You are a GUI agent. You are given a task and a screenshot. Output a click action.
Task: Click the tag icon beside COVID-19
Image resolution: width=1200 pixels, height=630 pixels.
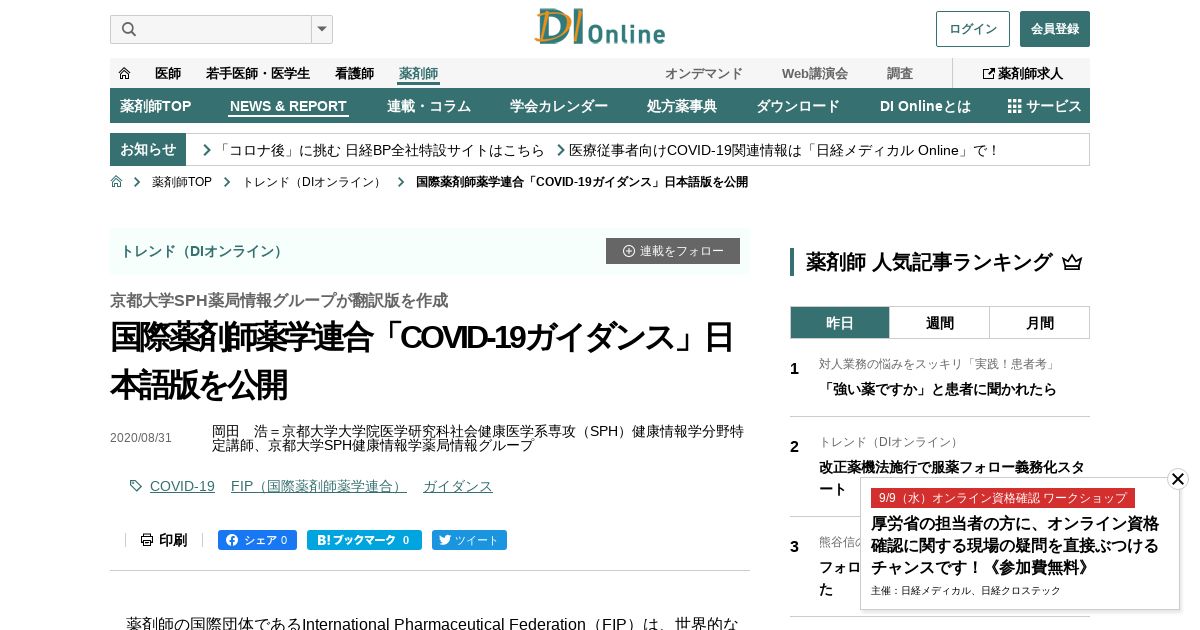point(136,486)
